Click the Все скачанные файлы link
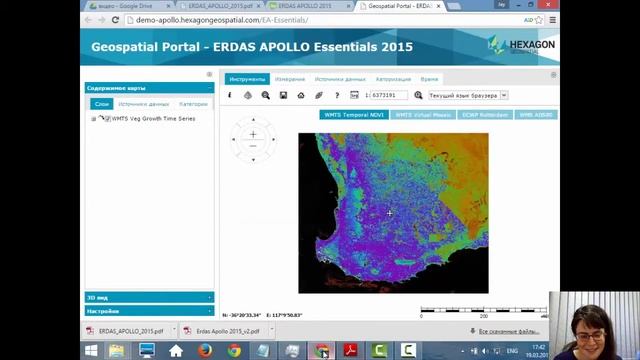This screenshot has width=640, height=360. [509, 331]
